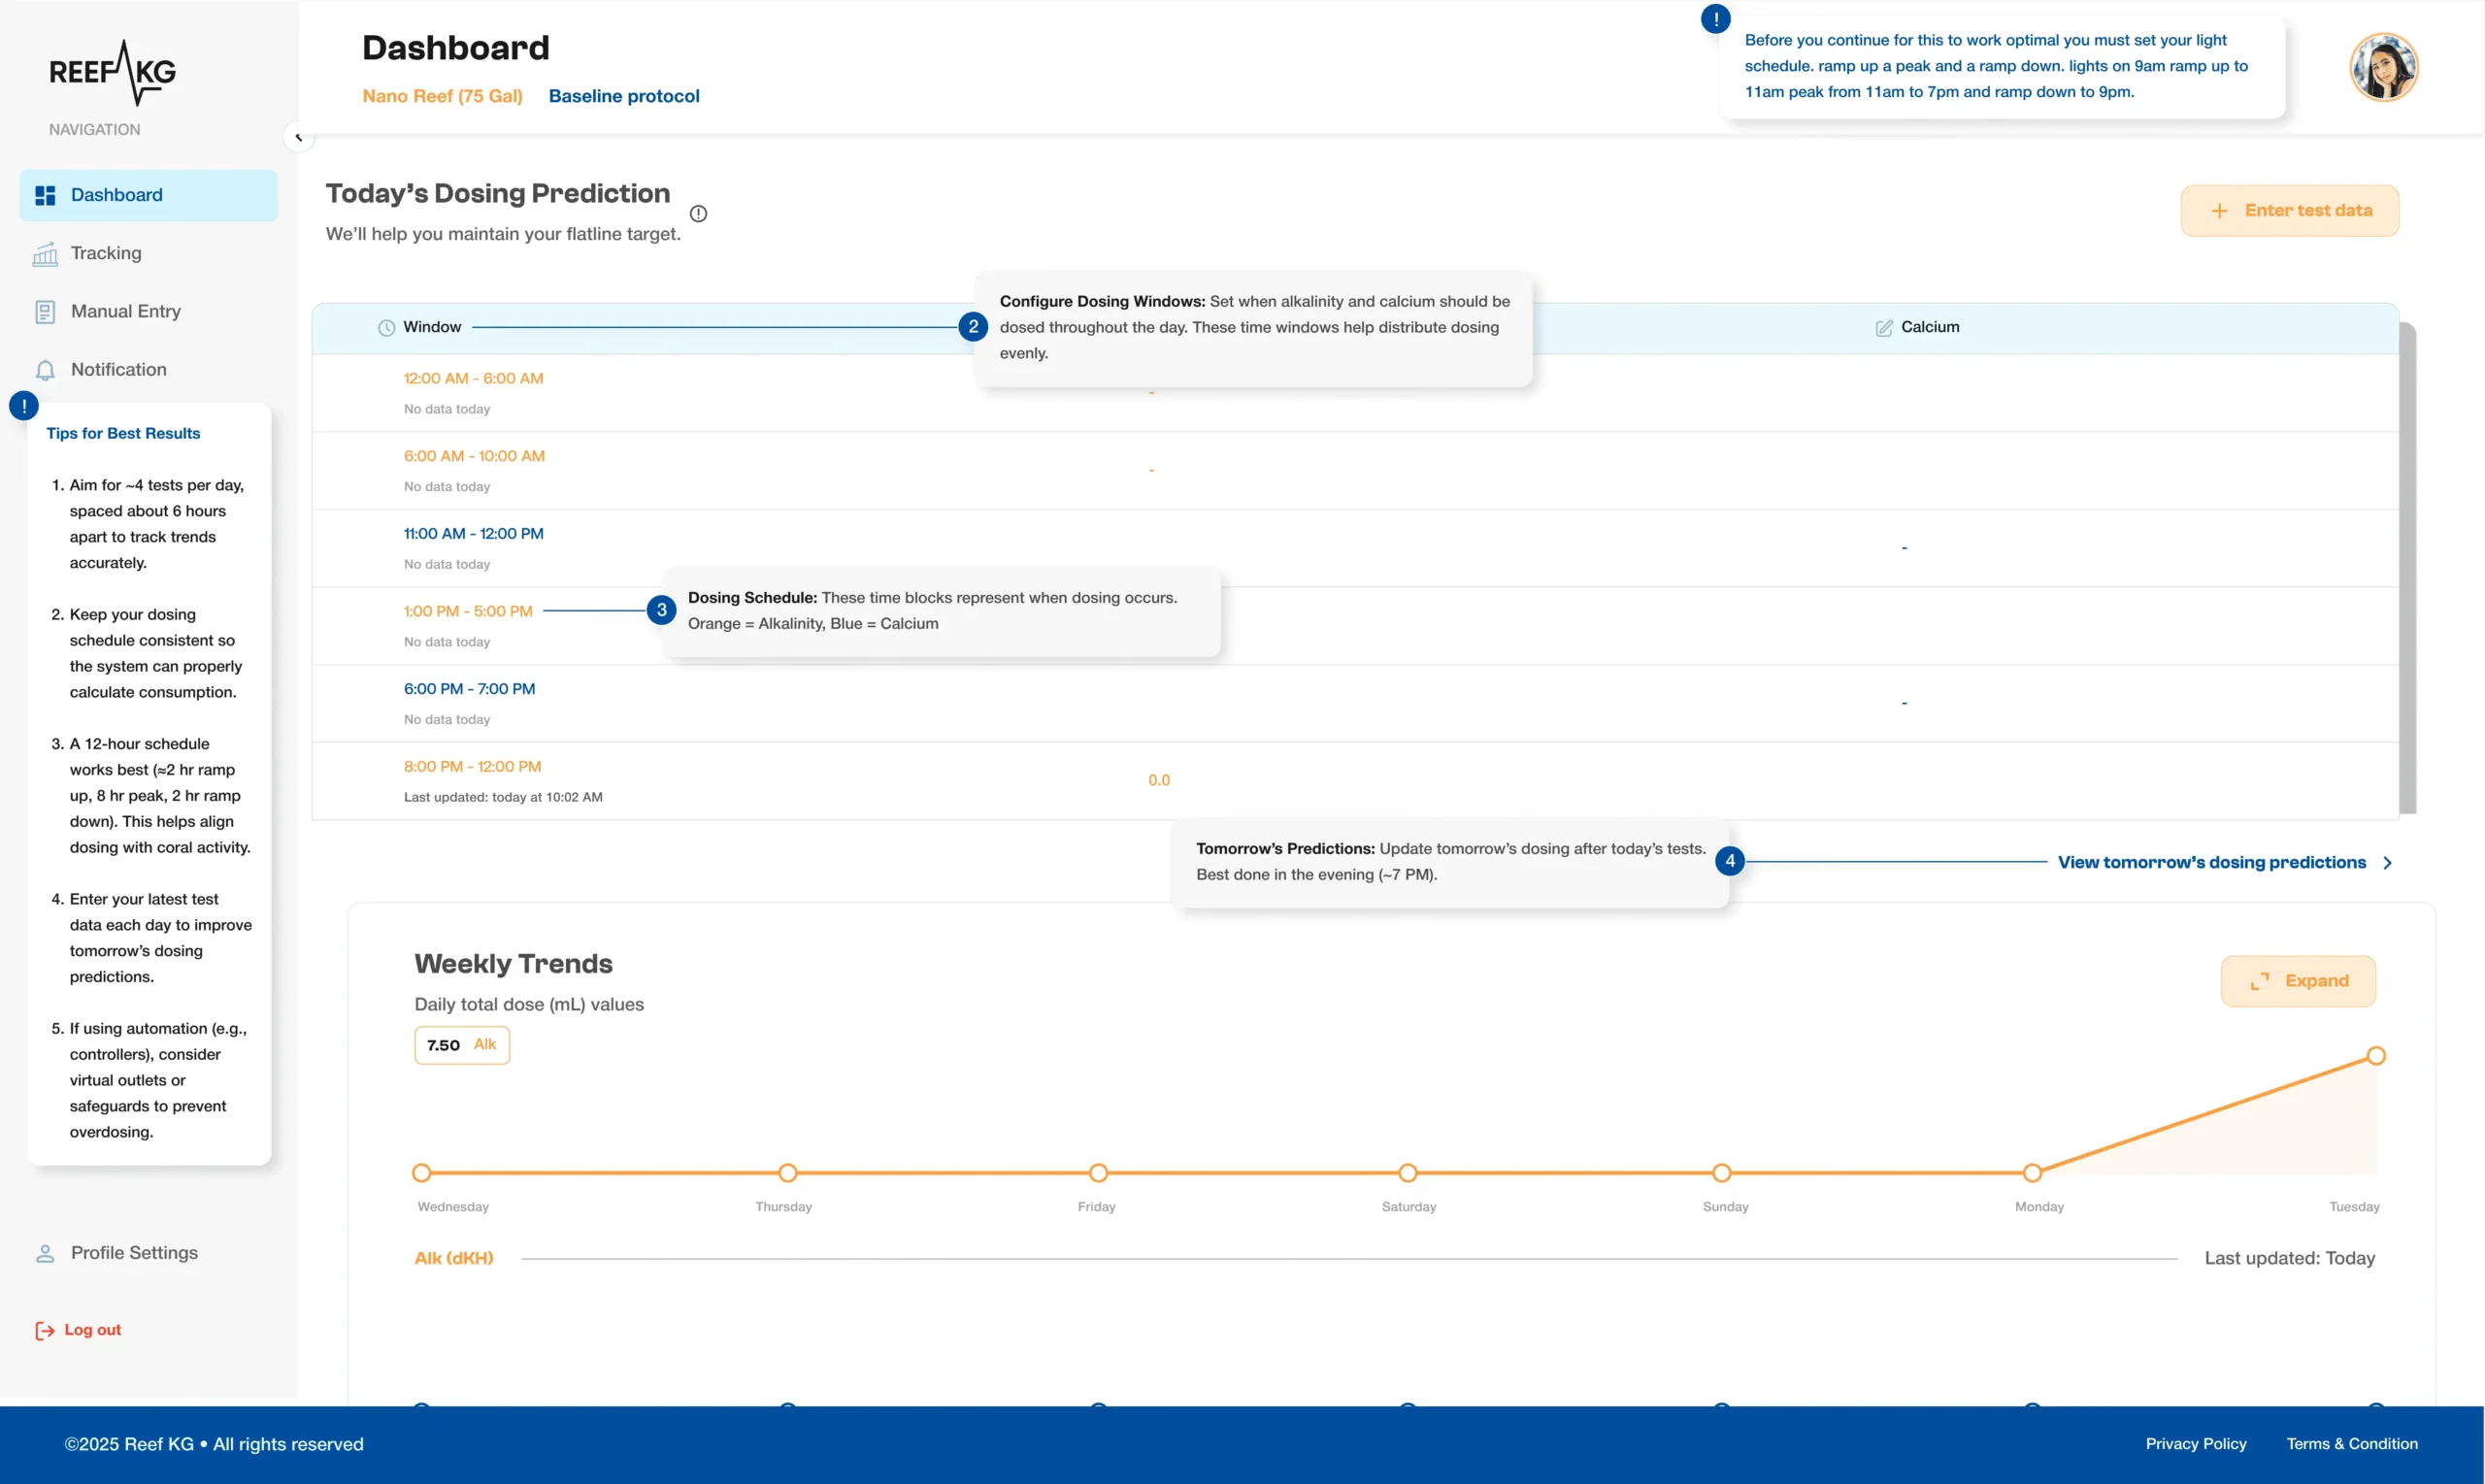Screen dimensions: 2485x1484
Task: Click the Profile Settings person icon
Action: [x=45, y=1254]
